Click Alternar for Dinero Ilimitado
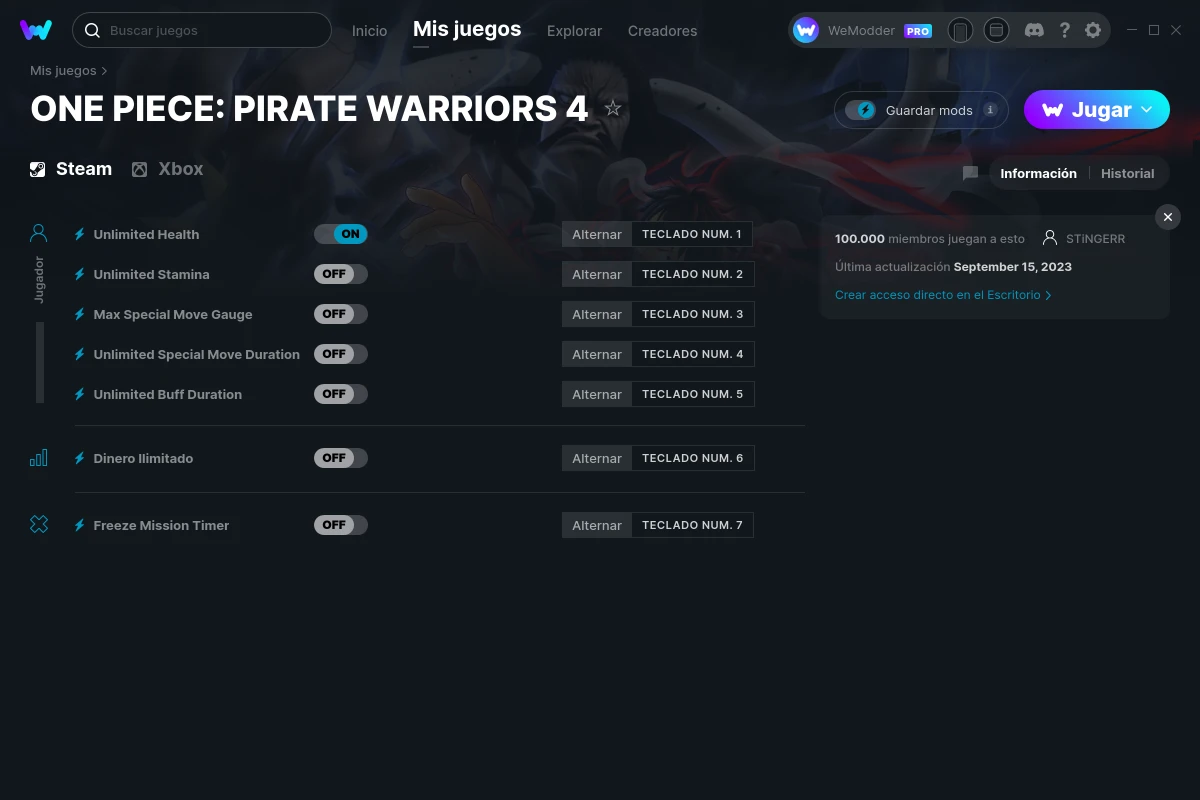This screenshot has height=800, width=1200. pos(597,458)
